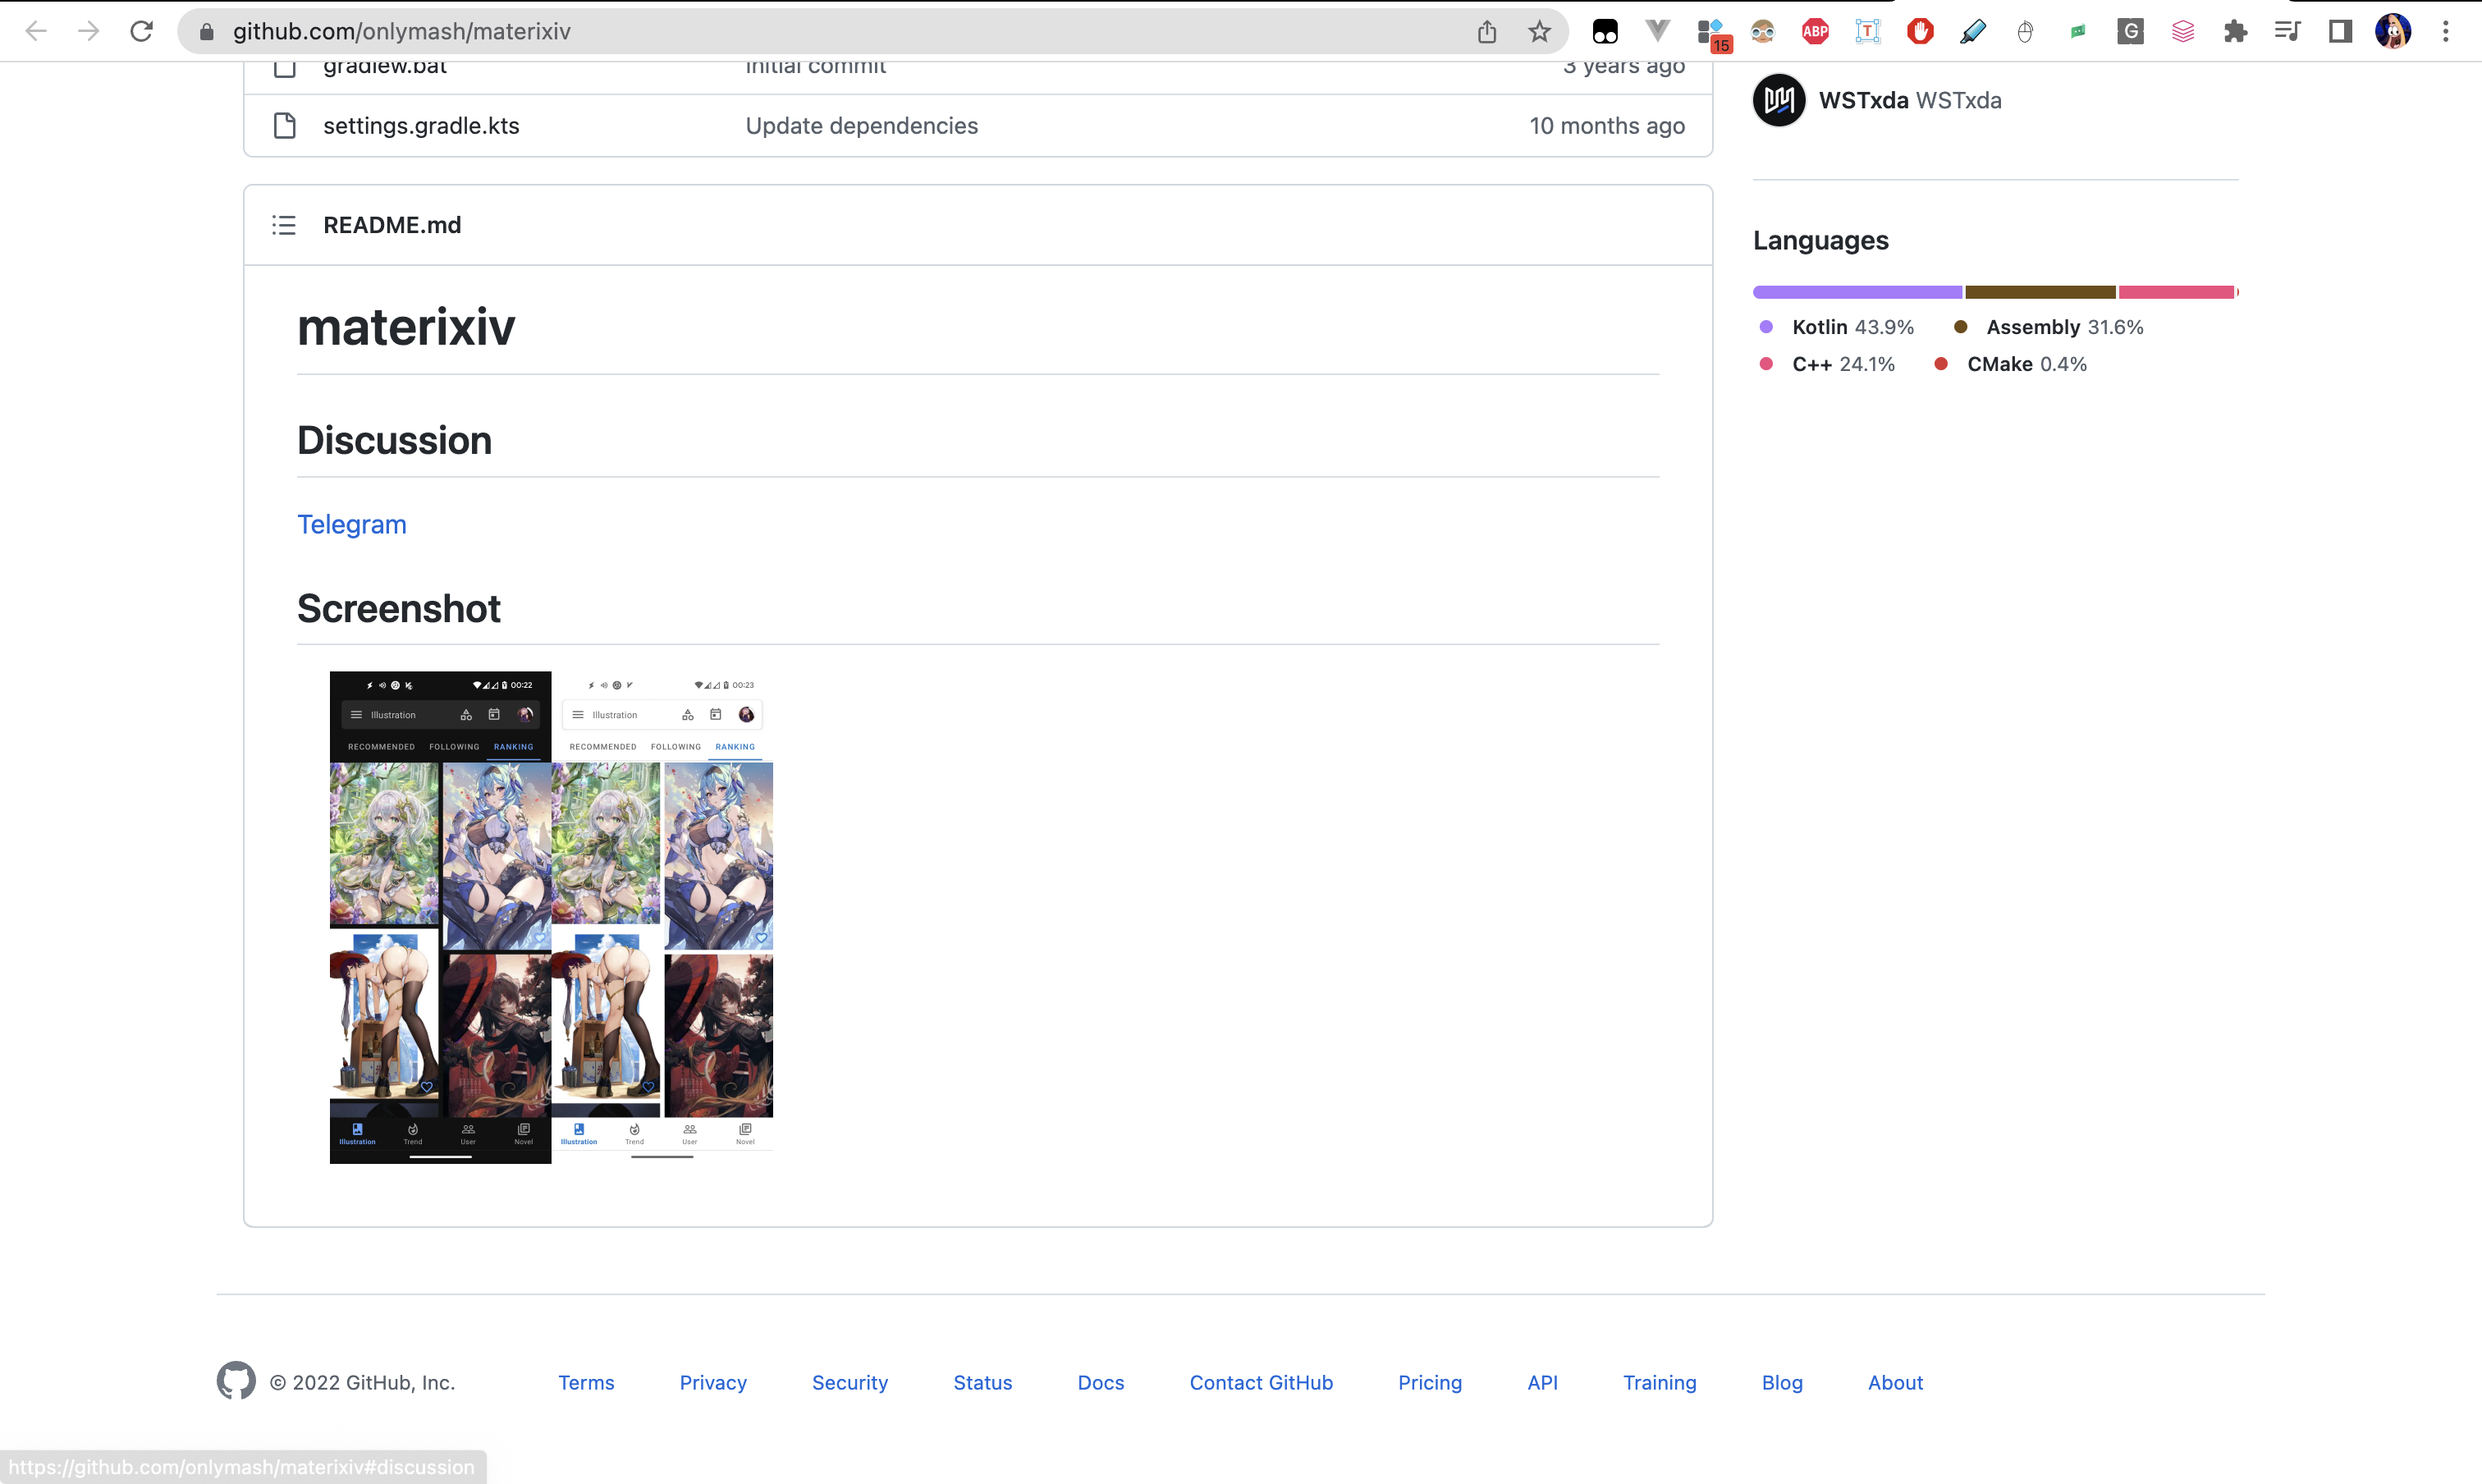Click the puzzle-piece extensions icon
This screenshot has height=1484, width=2482.
(2236, 31)
